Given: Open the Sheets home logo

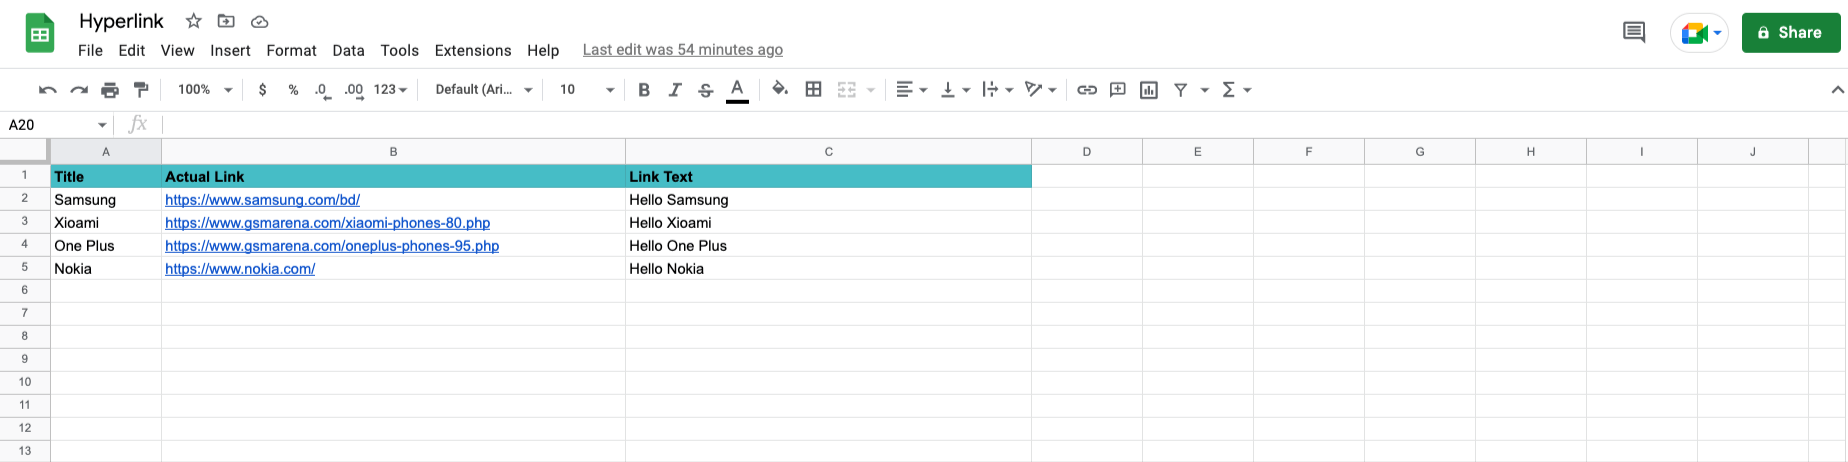Looking at the screenshot, I should 40,34.
